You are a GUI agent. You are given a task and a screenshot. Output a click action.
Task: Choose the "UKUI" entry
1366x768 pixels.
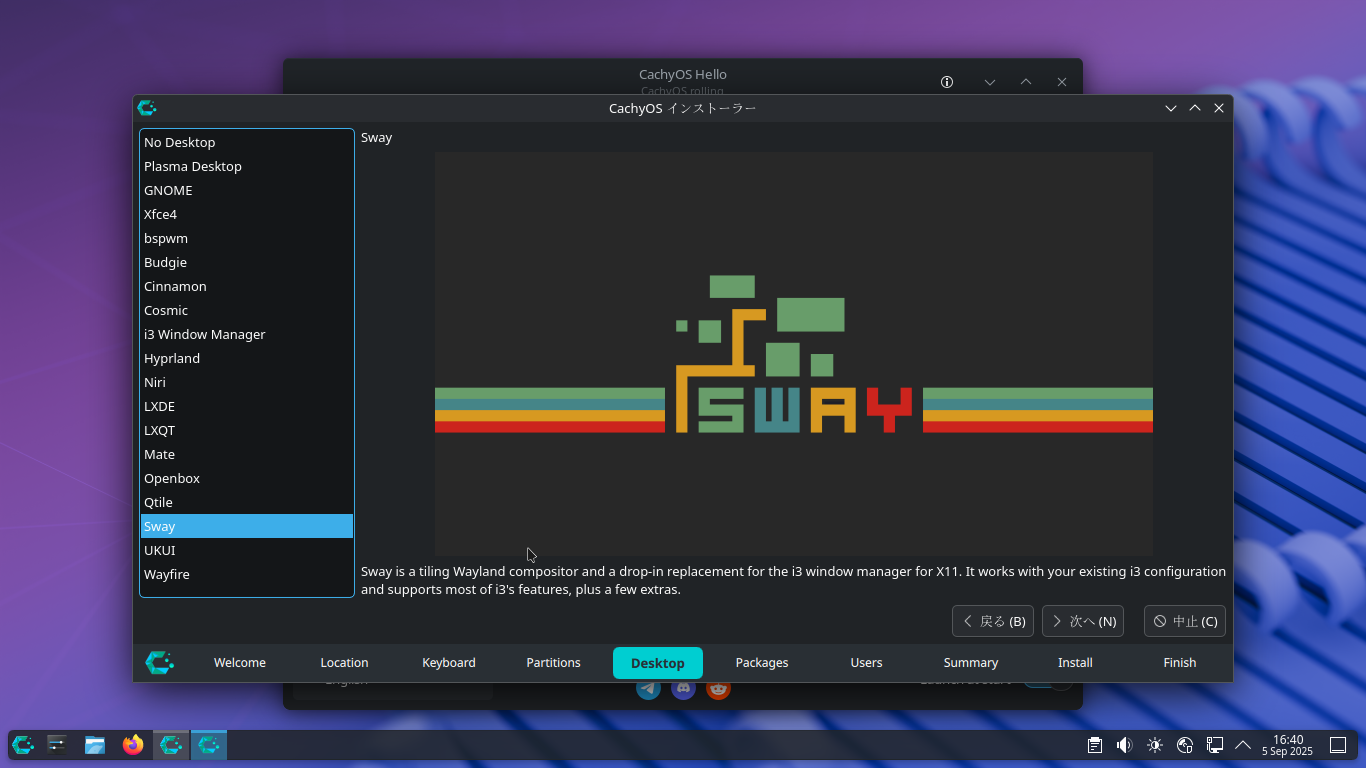pos(247,550)
